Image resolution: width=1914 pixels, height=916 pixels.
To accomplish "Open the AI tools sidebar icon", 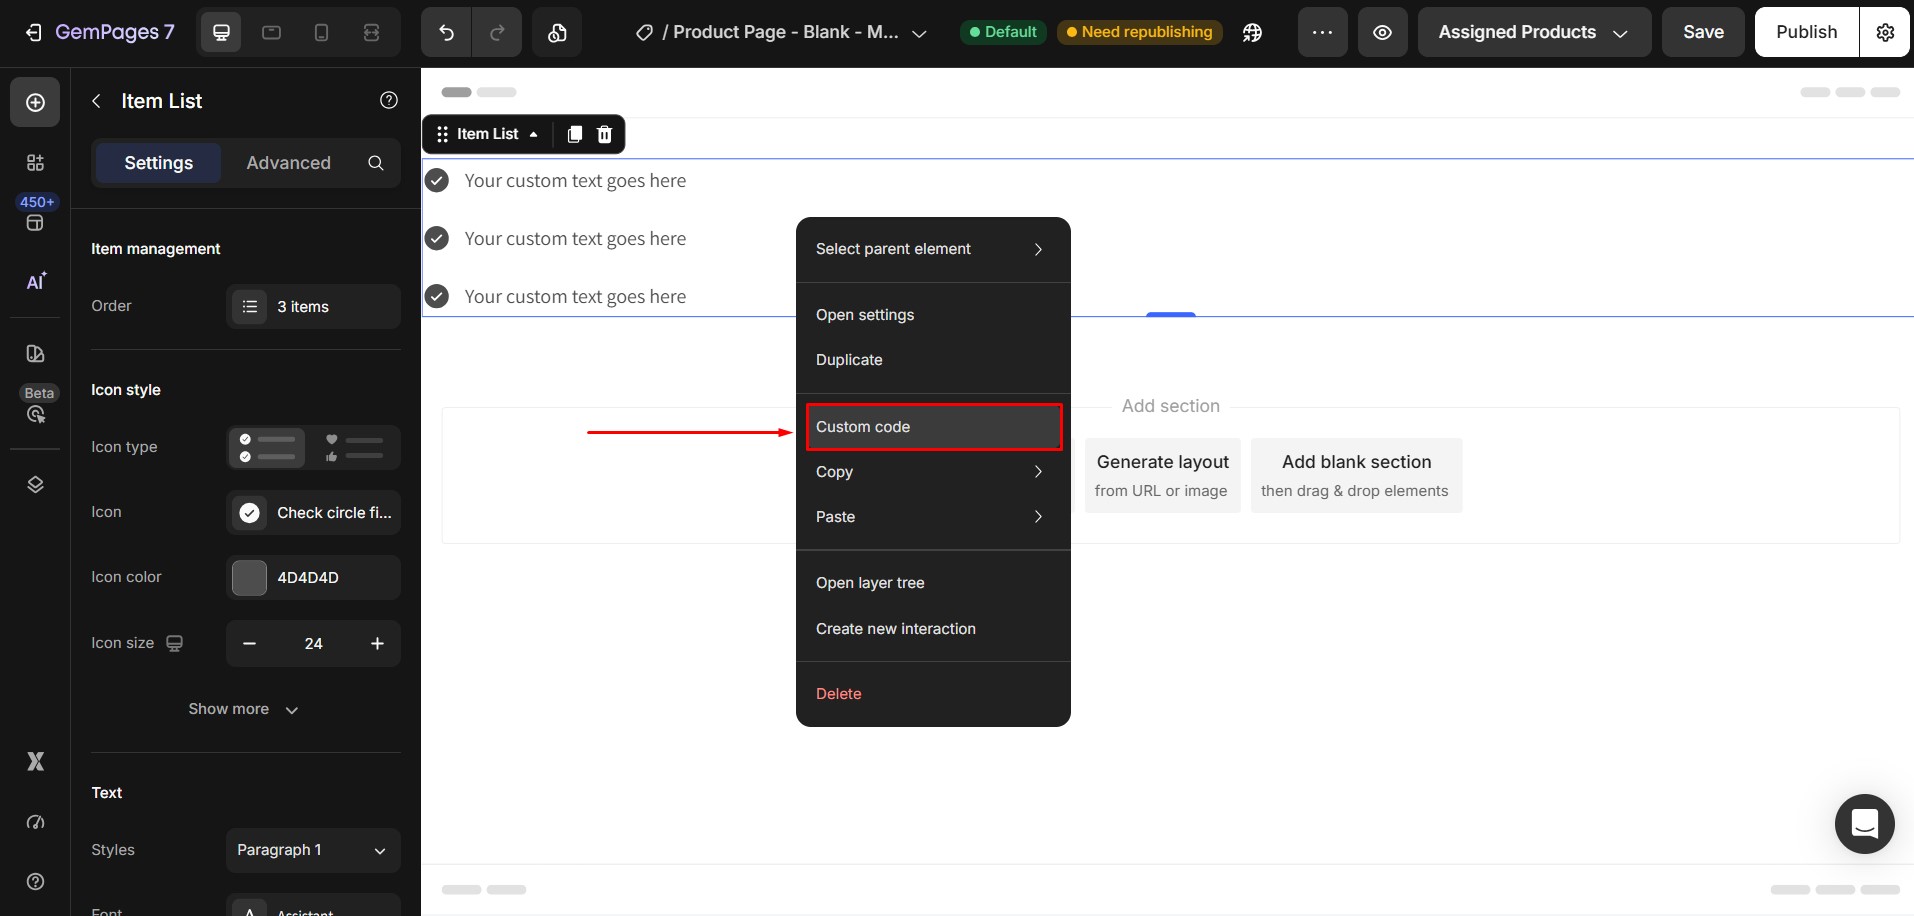I will click(35, 282).
